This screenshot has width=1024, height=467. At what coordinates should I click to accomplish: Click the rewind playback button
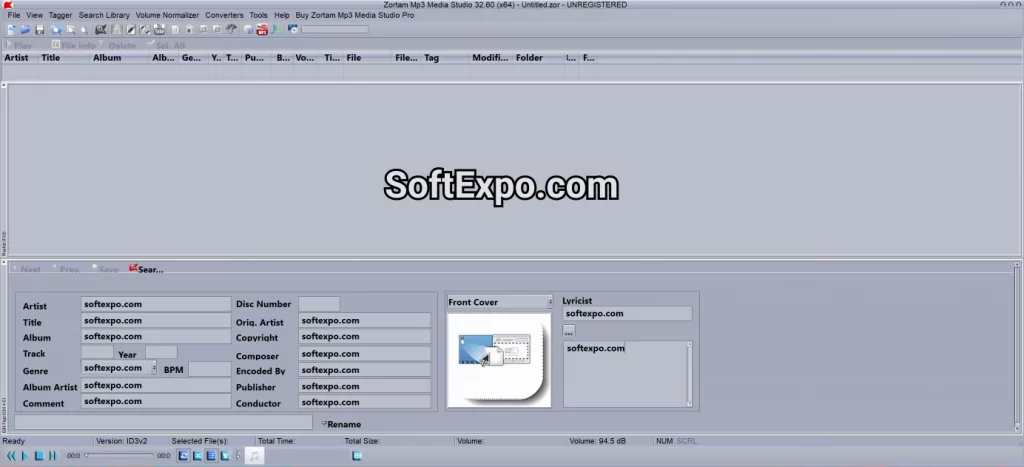11,456
